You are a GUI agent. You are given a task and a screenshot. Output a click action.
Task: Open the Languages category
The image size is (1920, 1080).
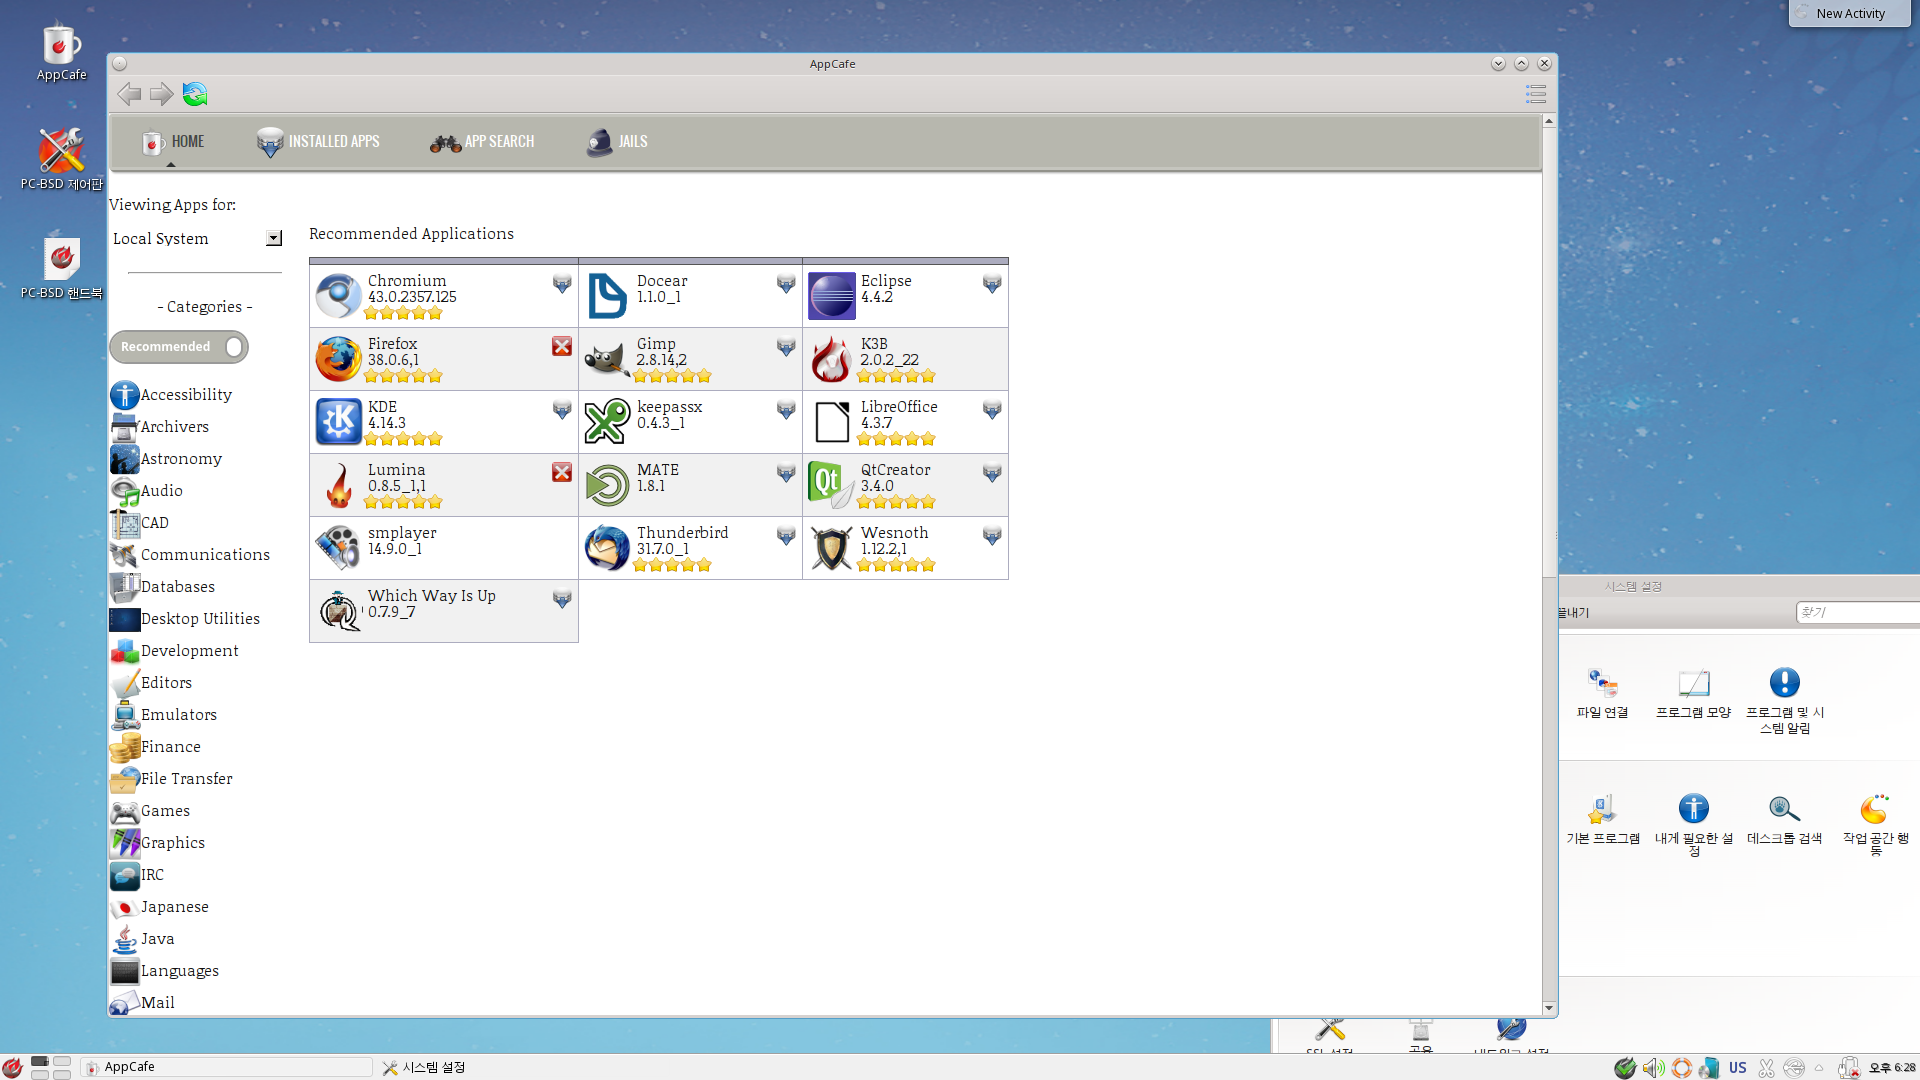tap(164, 971)
